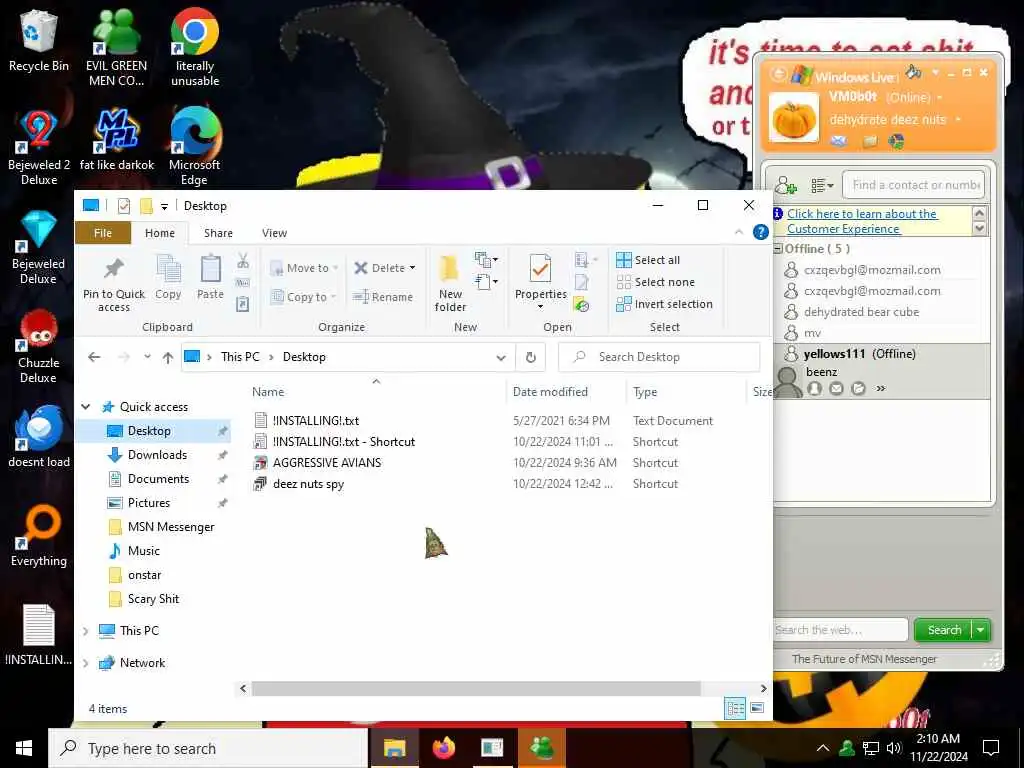Open the Windows Start button

24,748
